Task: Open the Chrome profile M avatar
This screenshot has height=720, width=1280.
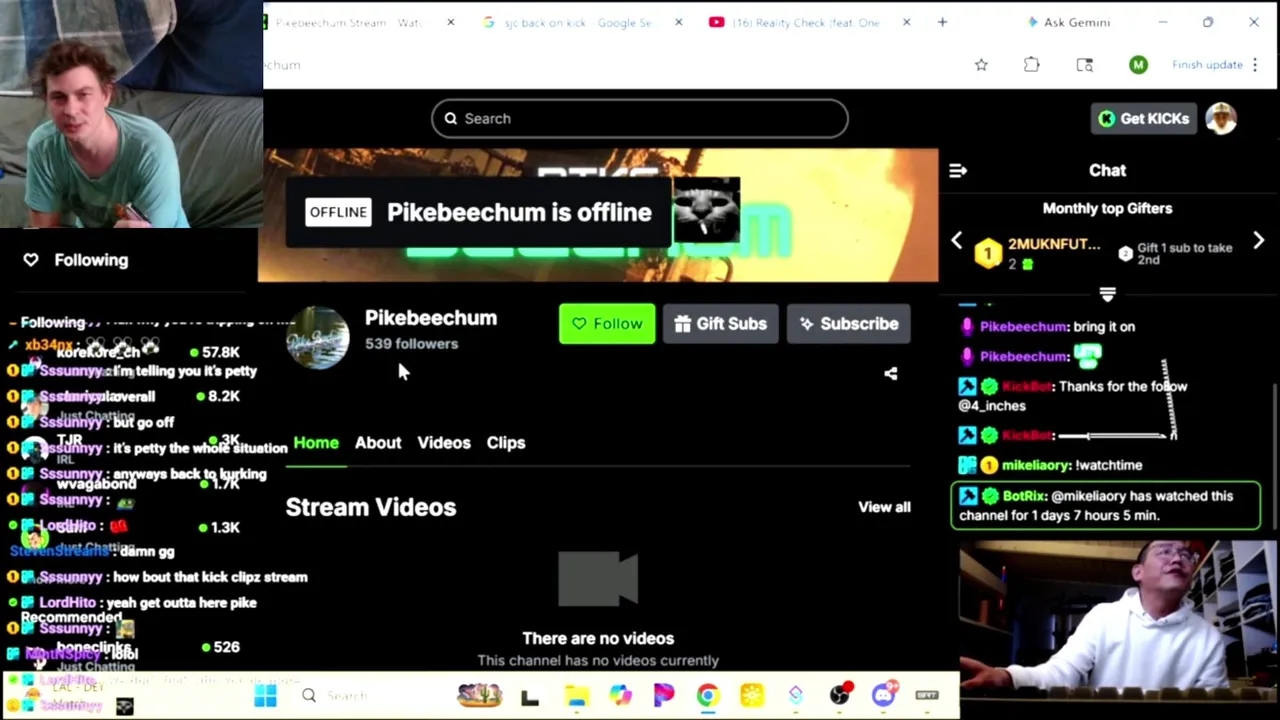Action: (x=1138, y=65)
